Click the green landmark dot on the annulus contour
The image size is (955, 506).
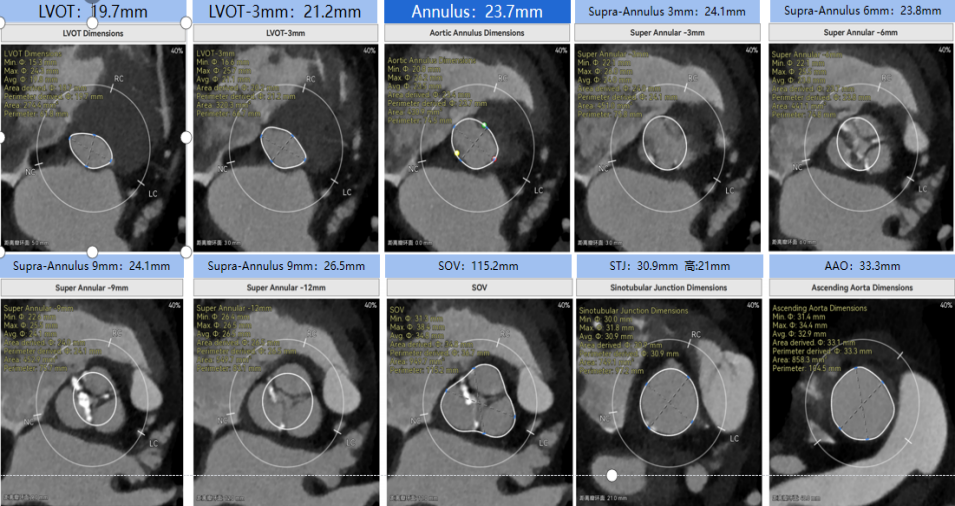tap(484, 125)
